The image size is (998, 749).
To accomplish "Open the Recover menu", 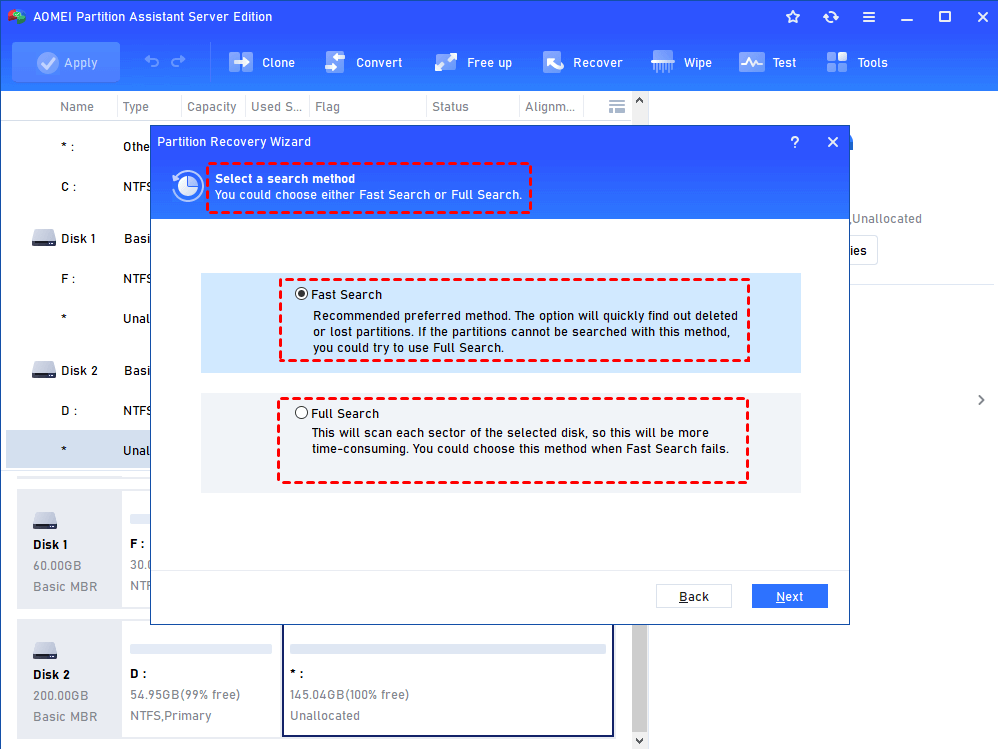I will coord(582,62).
